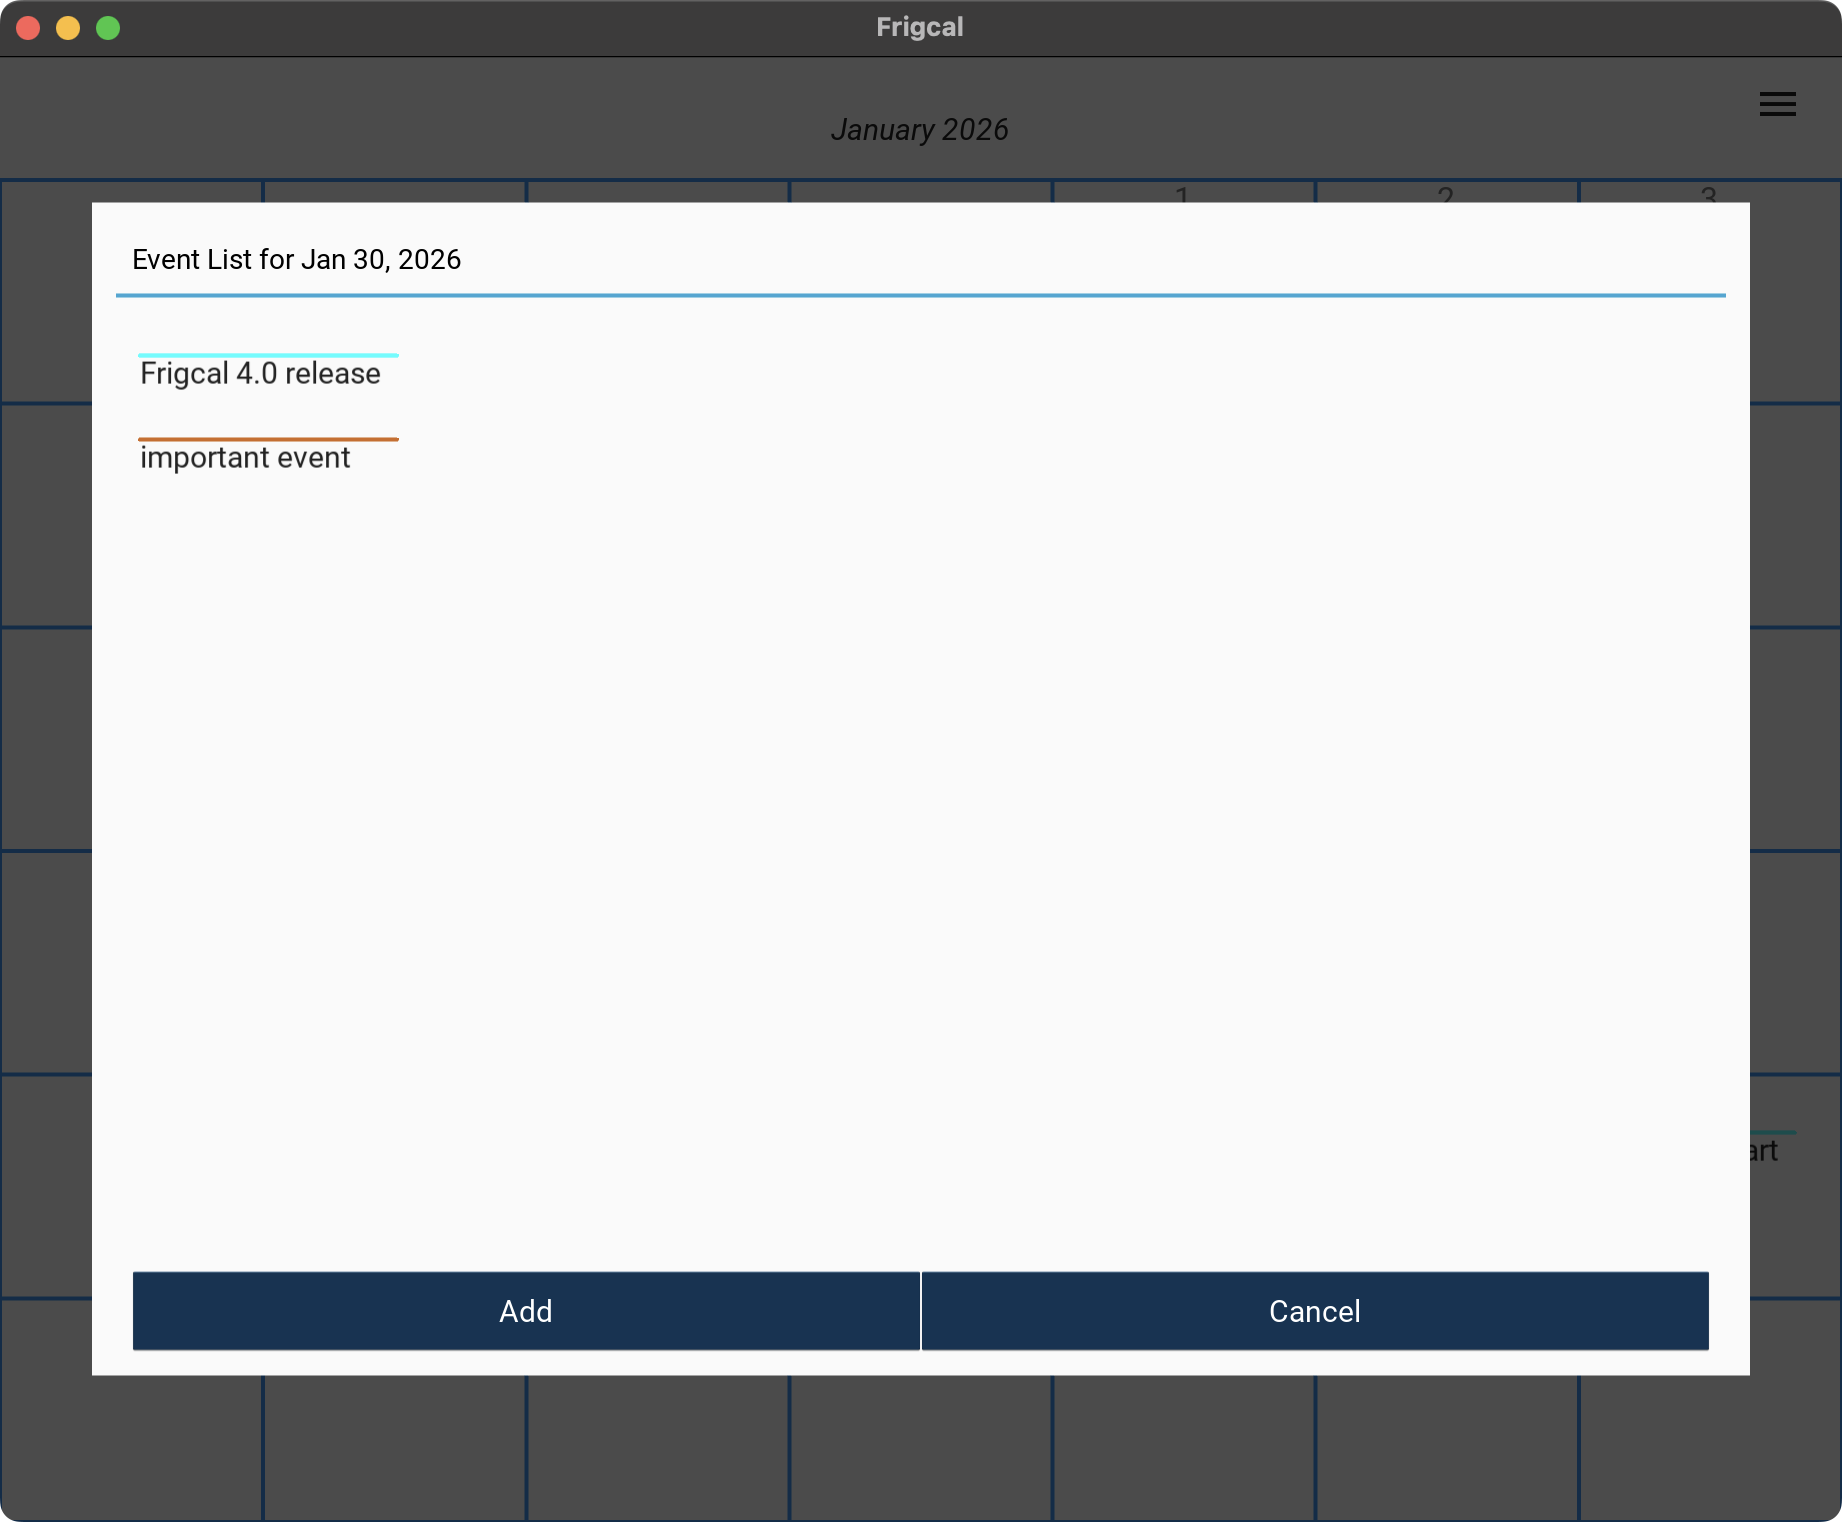
Task: Click the bottom-left corner calendar cell
Action: (x=131, y=1448)
